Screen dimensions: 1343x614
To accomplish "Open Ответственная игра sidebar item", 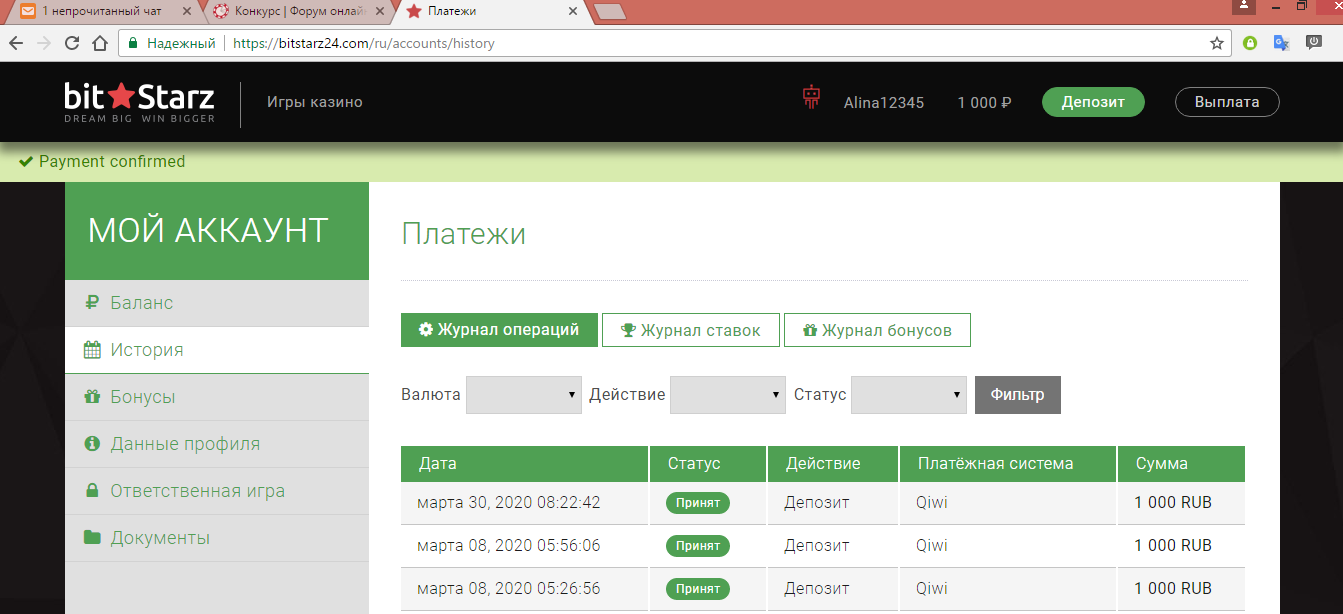I will click(x=197, y=491).
